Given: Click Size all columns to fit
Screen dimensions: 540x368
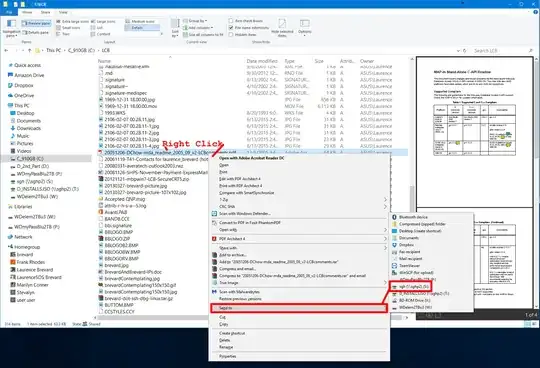Looking at the screenshot, I should click(x=203, y=34).
